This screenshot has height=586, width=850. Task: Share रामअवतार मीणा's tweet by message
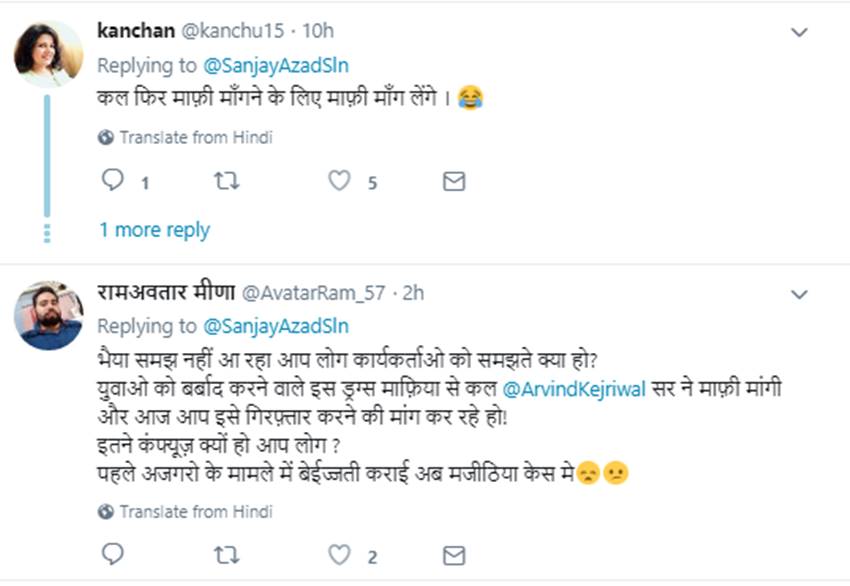[454, 554]
